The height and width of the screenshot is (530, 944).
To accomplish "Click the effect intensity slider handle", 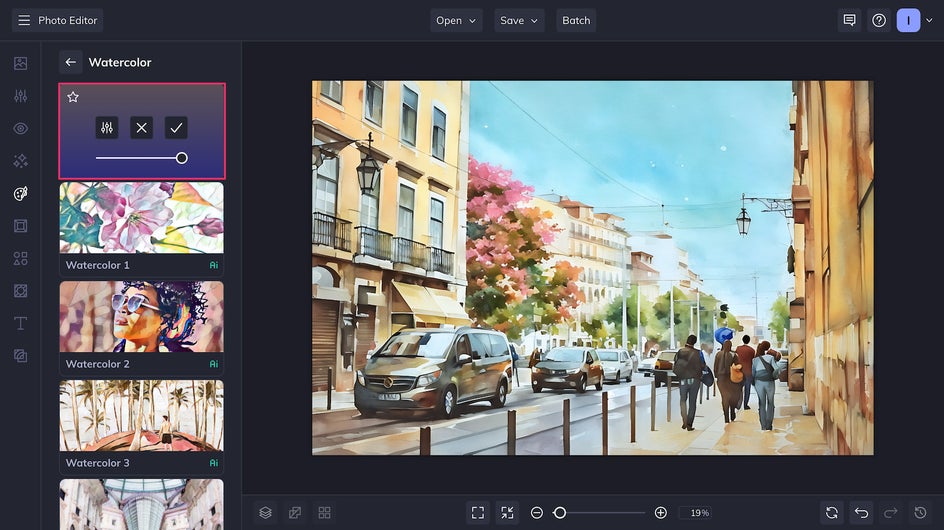I will pyautogui.click(x=182, y=158).
